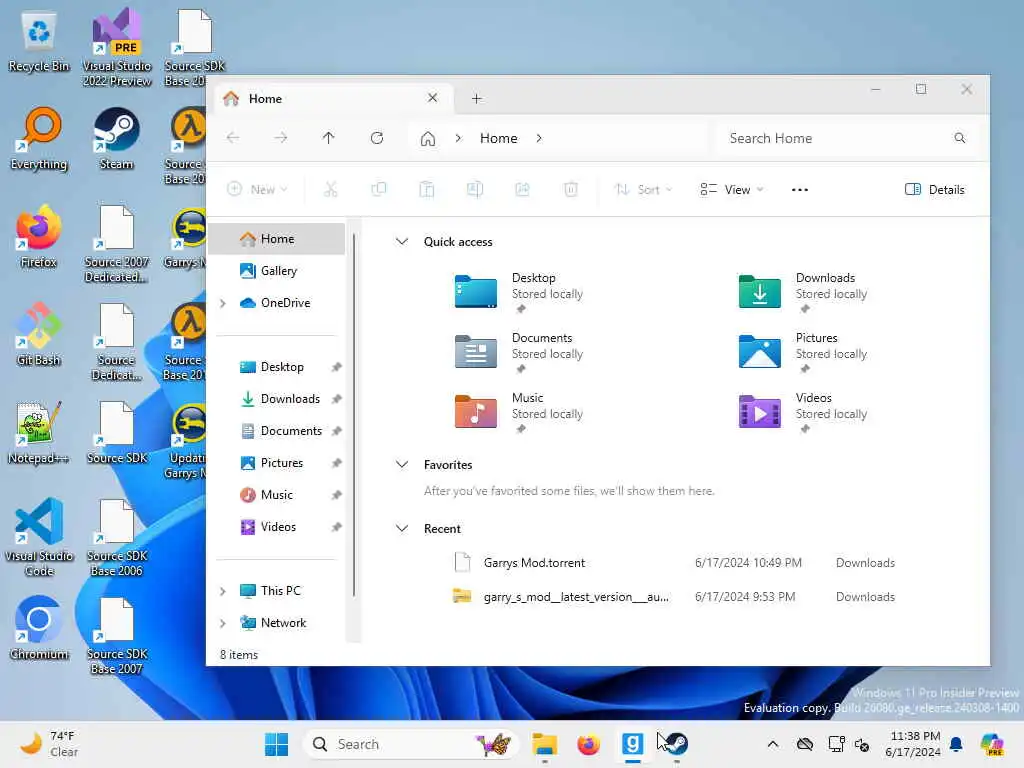Open Steam desktop shortcut
Image resolution: width=1024 pixels, height=768 pixels.
point(116,138)
